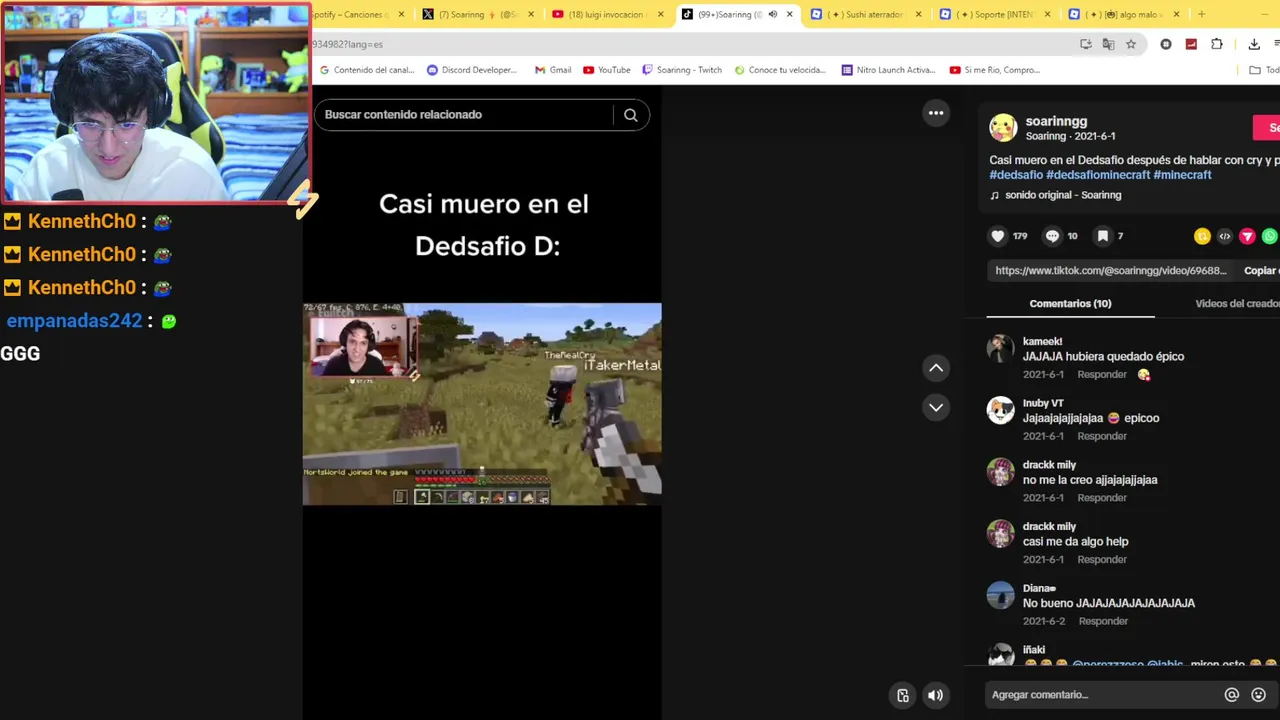Click the dark circular extension icon
This screenshot has height=720, width=1280.
(1166, 44)
